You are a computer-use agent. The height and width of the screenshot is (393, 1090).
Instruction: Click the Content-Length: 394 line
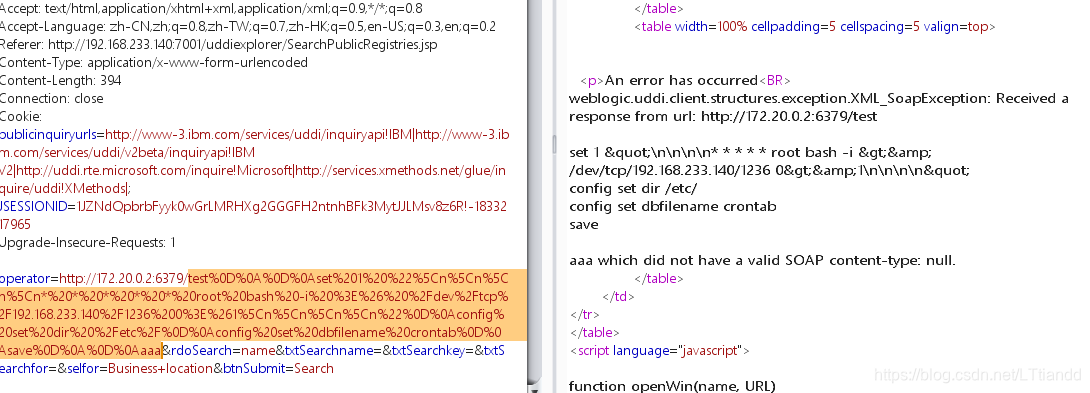pyautogui.click(x=60, y=81)
